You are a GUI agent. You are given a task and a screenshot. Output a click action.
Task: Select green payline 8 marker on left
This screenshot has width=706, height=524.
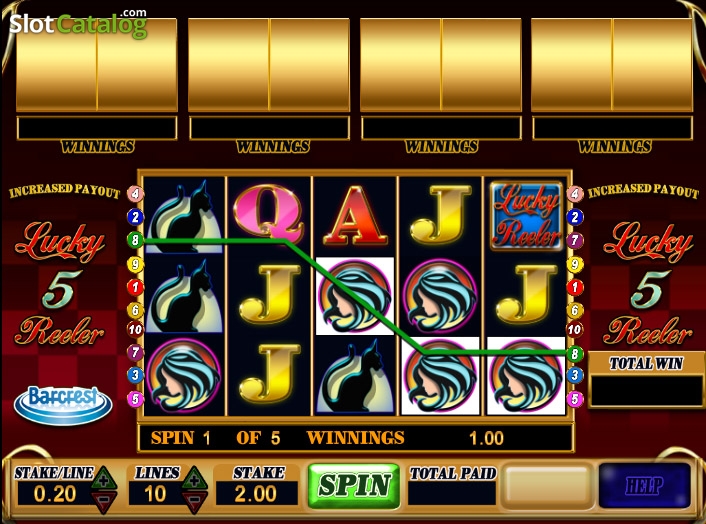(x=135, y=239)
